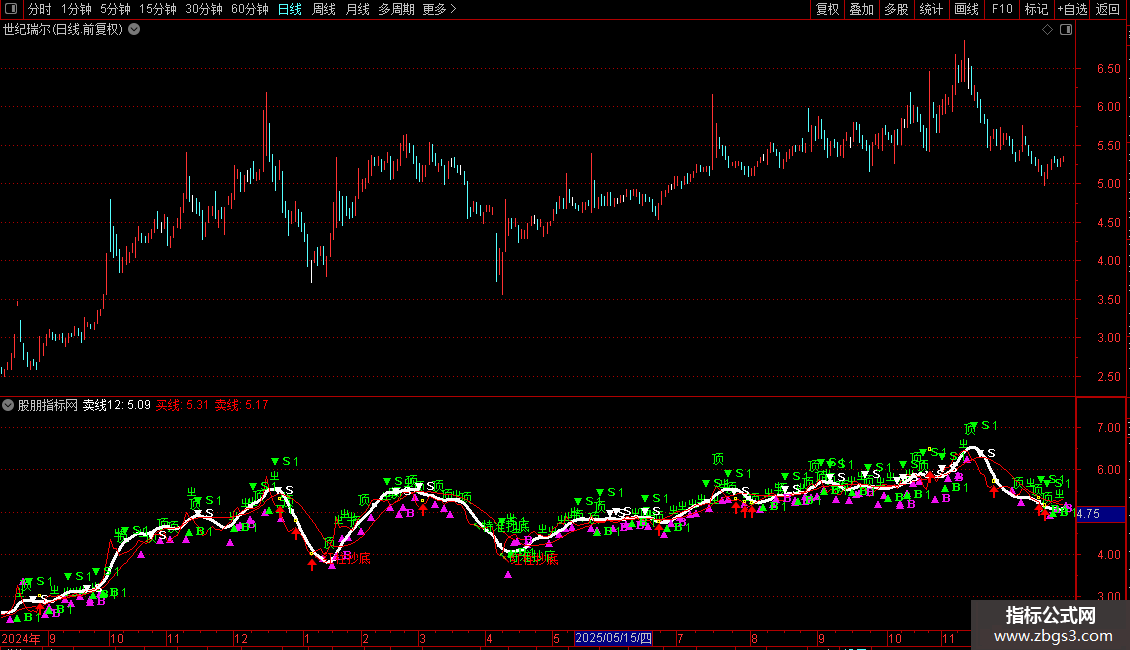Open the 多周期 multi-period view
Image resolution: width=1130 pixels, height=650 pixels.
pyautogui.click(x=396, y=9)
